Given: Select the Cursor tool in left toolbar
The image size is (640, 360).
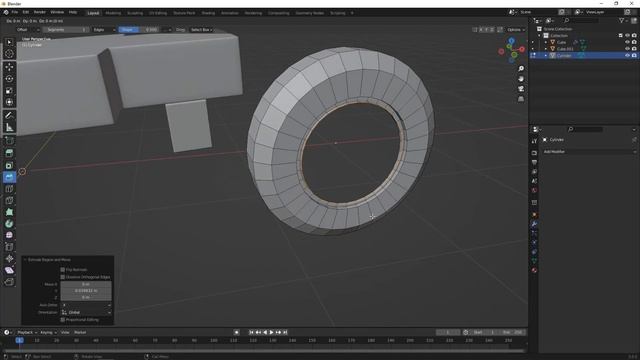Looking at the screenshot, I should click(9, 53).
